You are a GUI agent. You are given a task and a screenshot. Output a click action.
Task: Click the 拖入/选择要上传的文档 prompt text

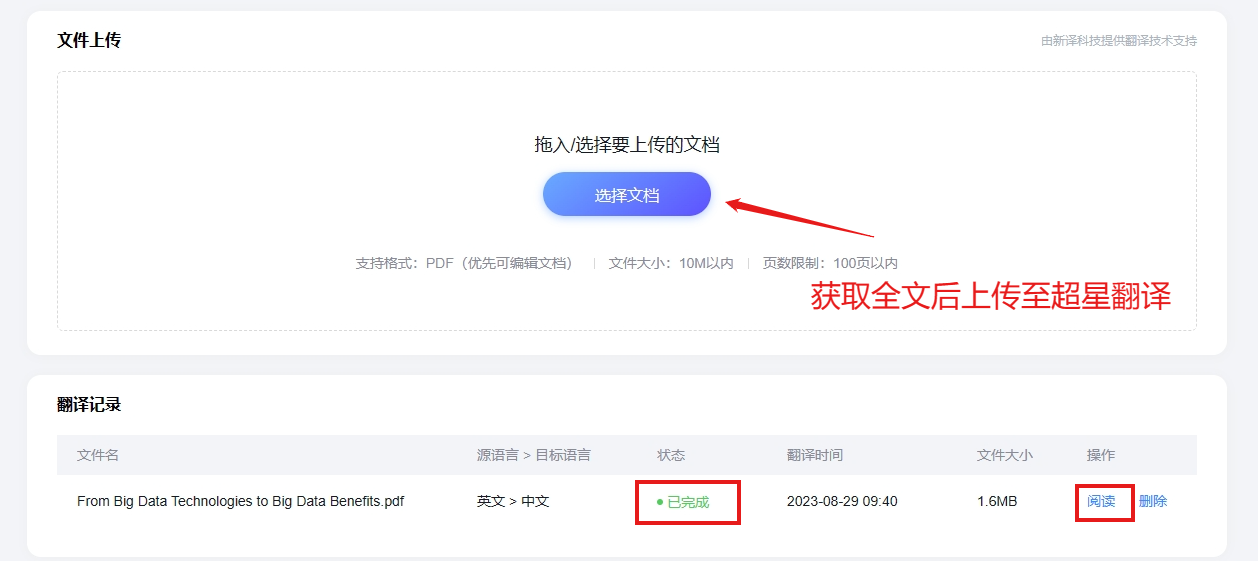[x=627, y=145]
